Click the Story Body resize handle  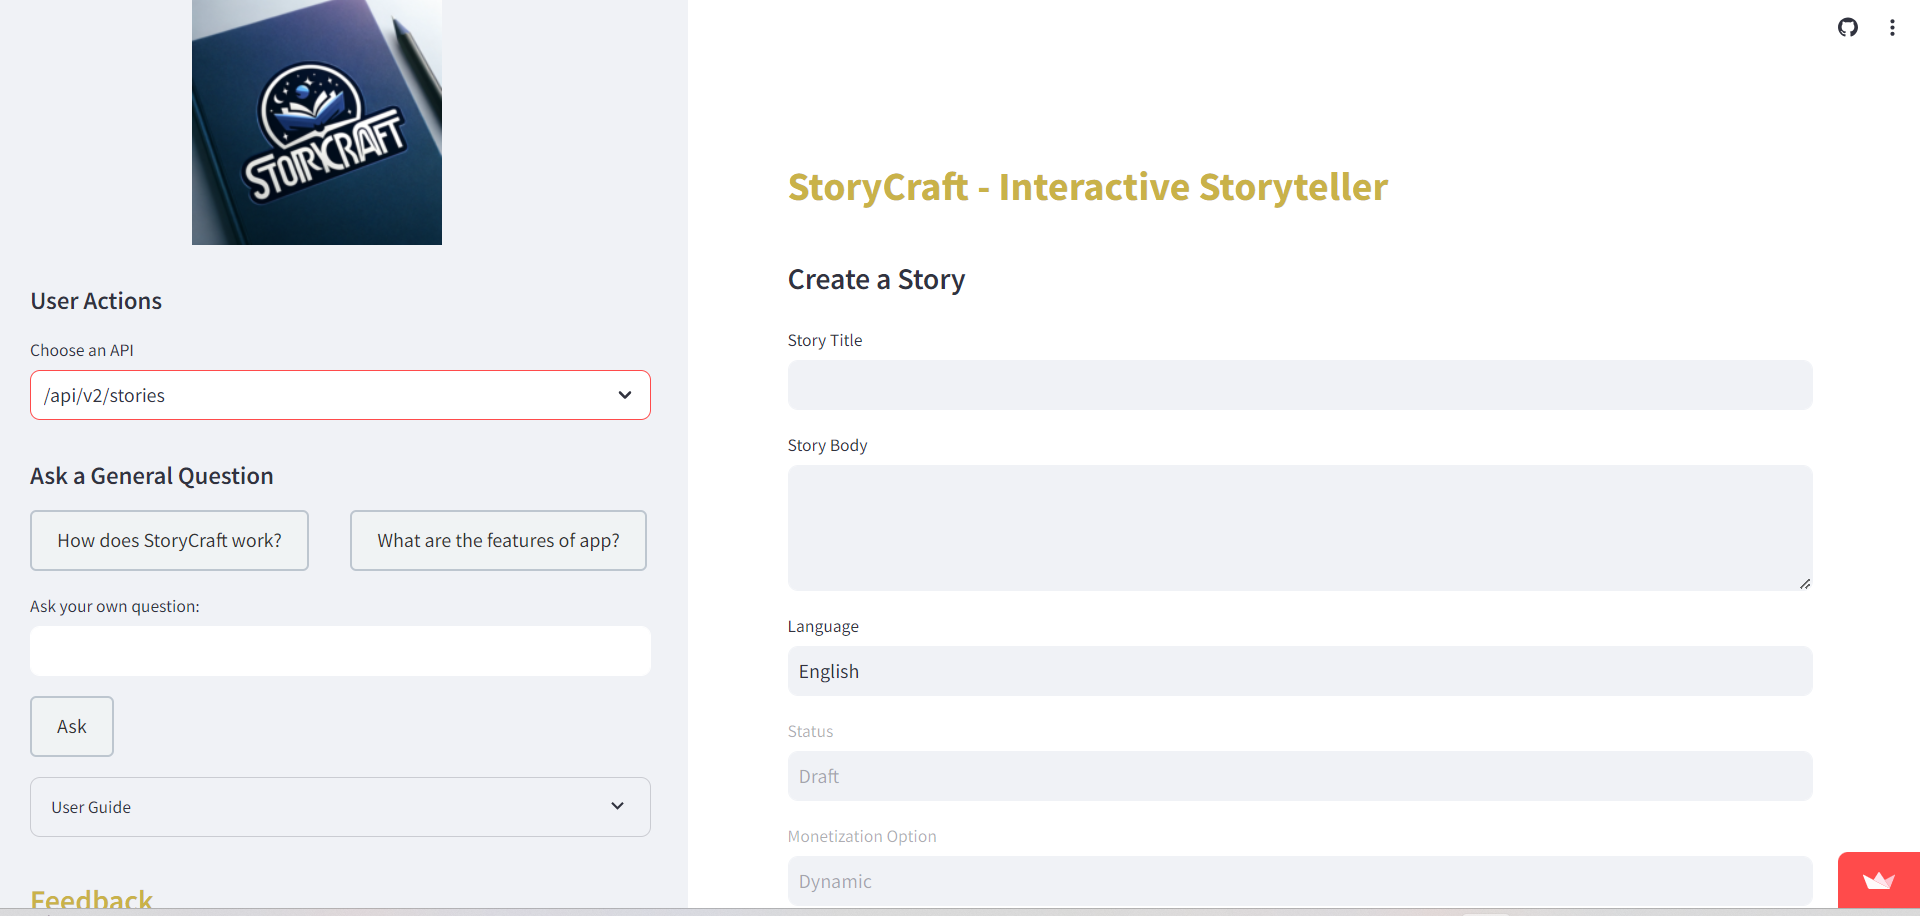1805,584
